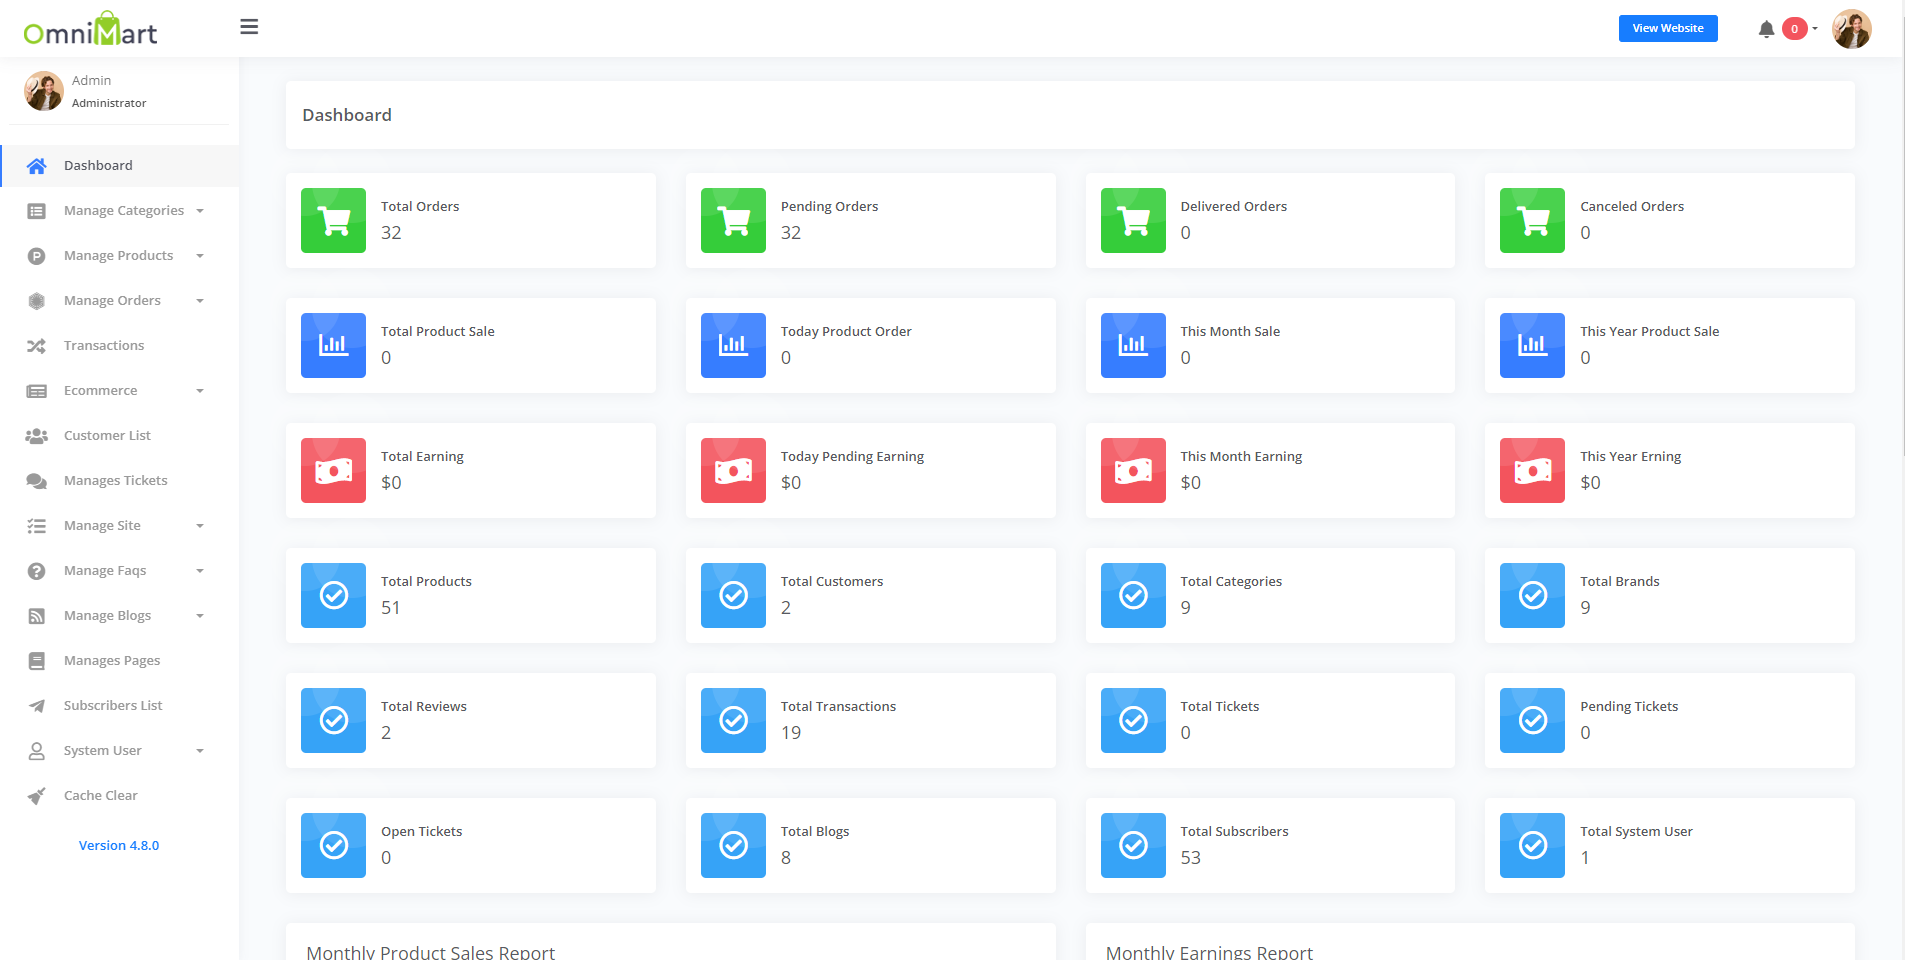
Task: Expand the Manage Categories submenu arrow
Action: tap(200, 211)
